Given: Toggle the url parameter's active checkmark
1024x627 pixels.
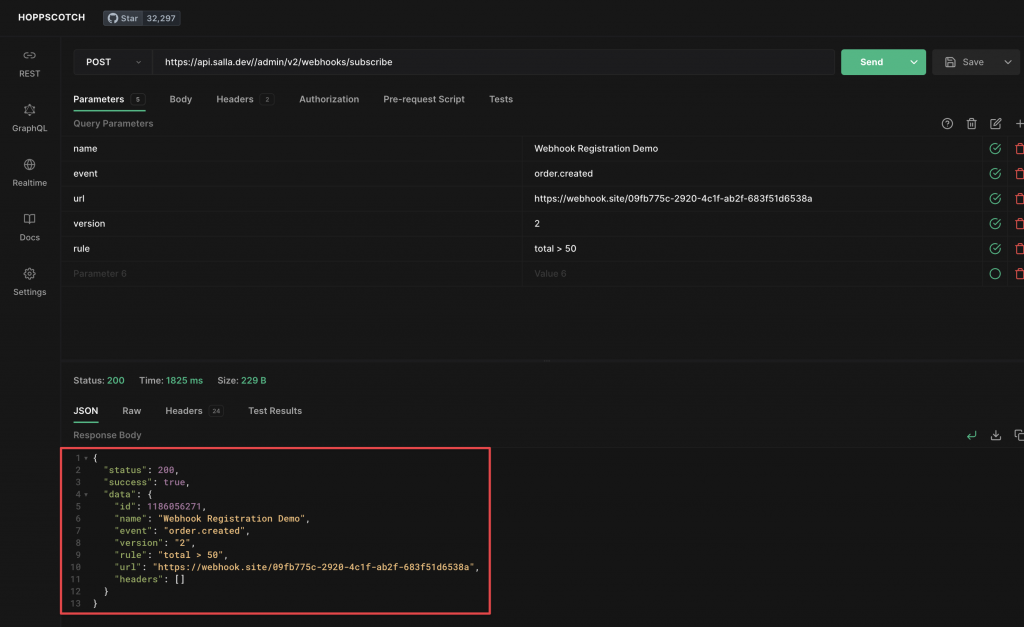Looking at the screenshot, I should [995, 199].
